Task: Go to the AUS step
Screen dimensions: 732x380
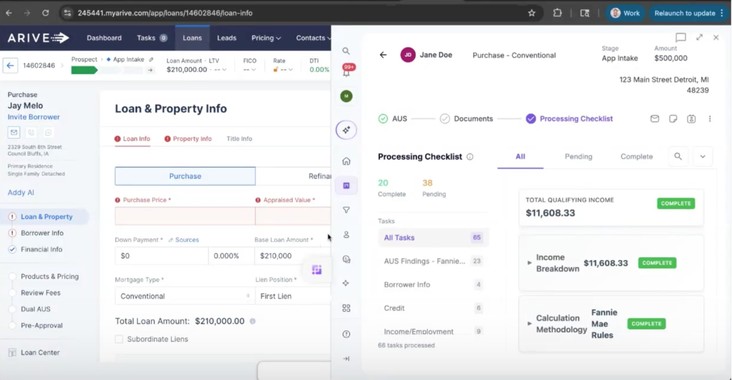Action: [393, 119]
